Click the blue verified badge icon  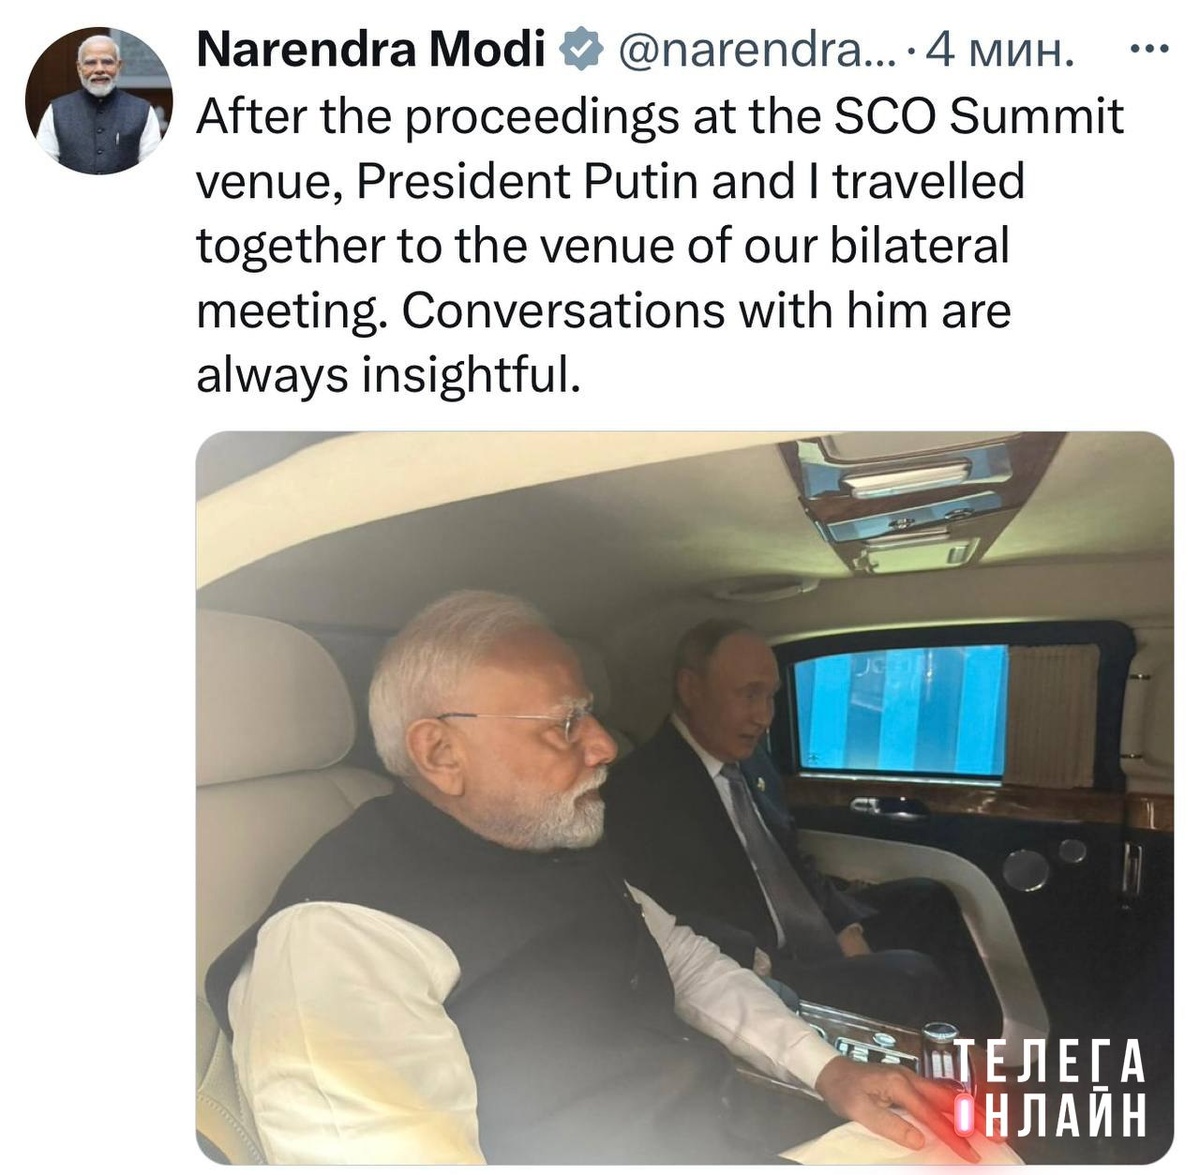click(x=581, y=50)
